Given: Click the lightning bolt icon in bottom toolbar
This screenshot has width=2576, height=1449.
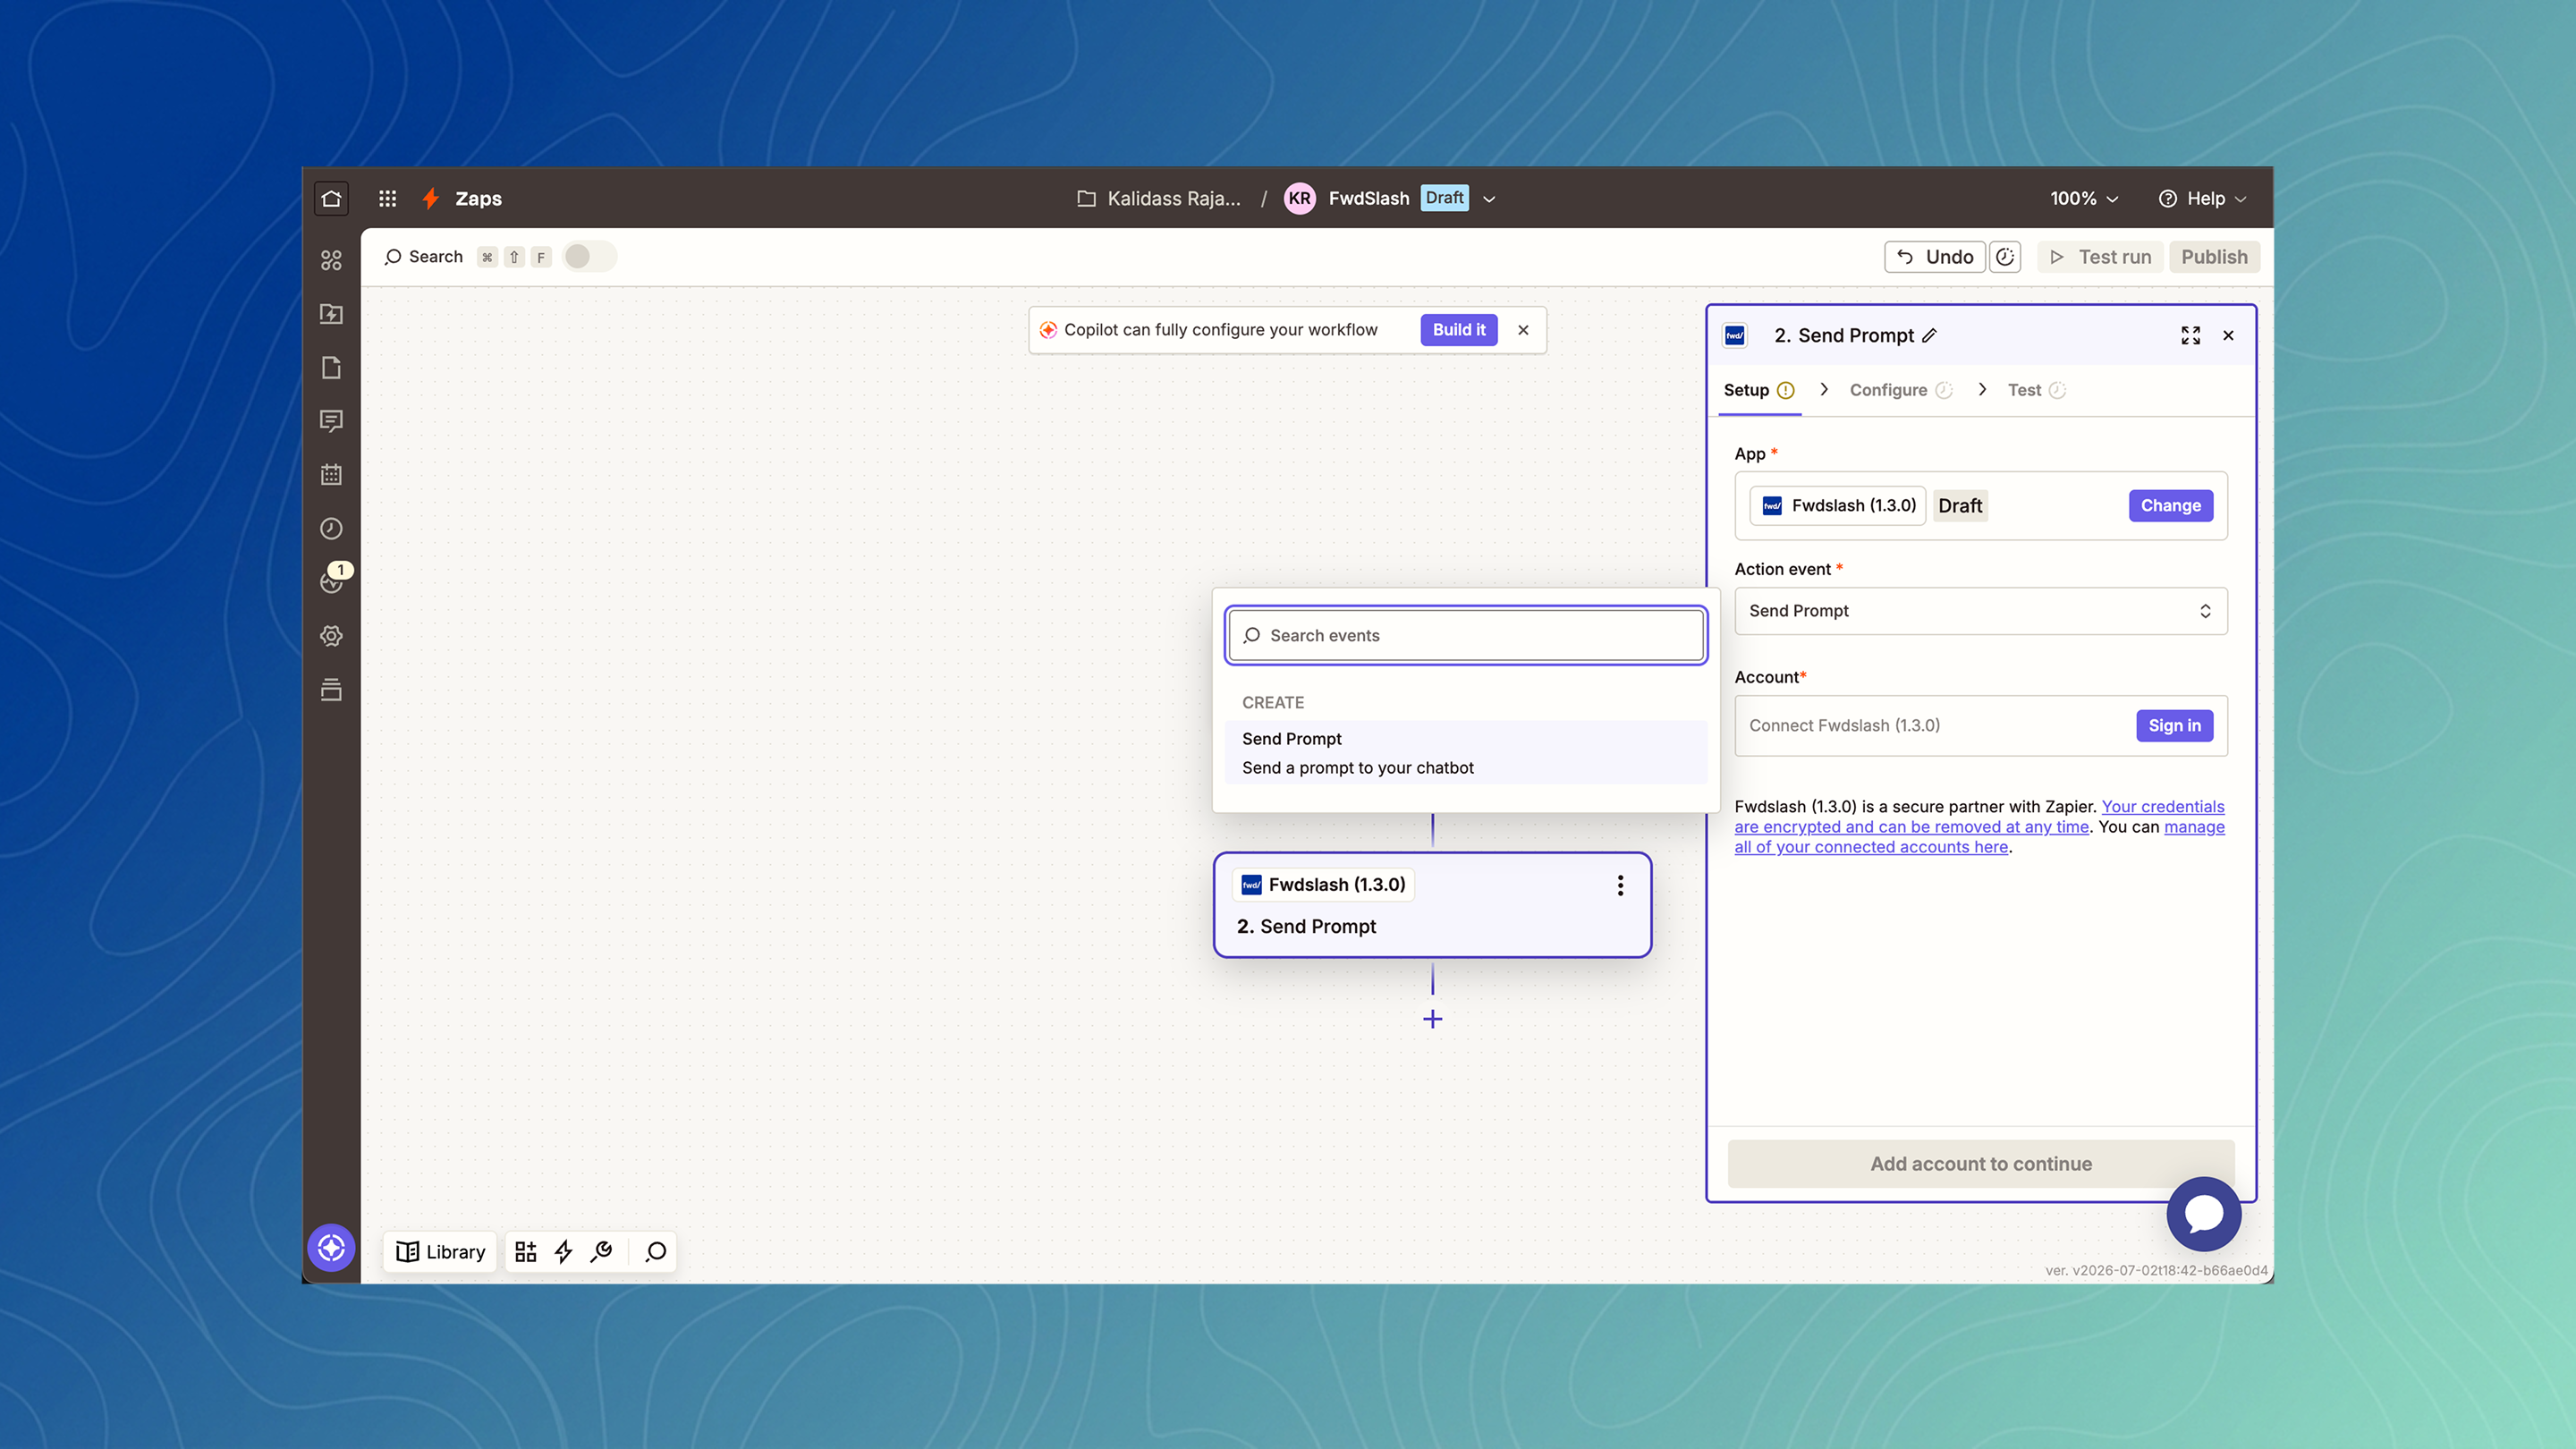Looking at the screenshot, I should (x=564, y=1252).
